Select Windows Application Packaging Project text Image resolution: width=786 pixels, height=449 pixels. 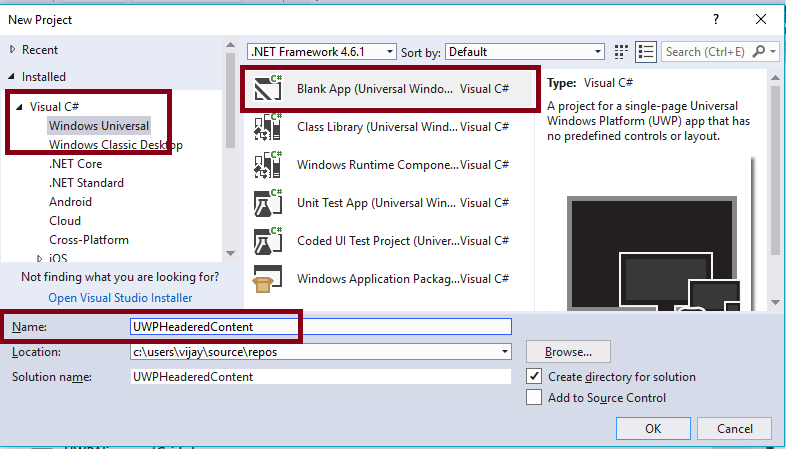click(x=378, y=279)
